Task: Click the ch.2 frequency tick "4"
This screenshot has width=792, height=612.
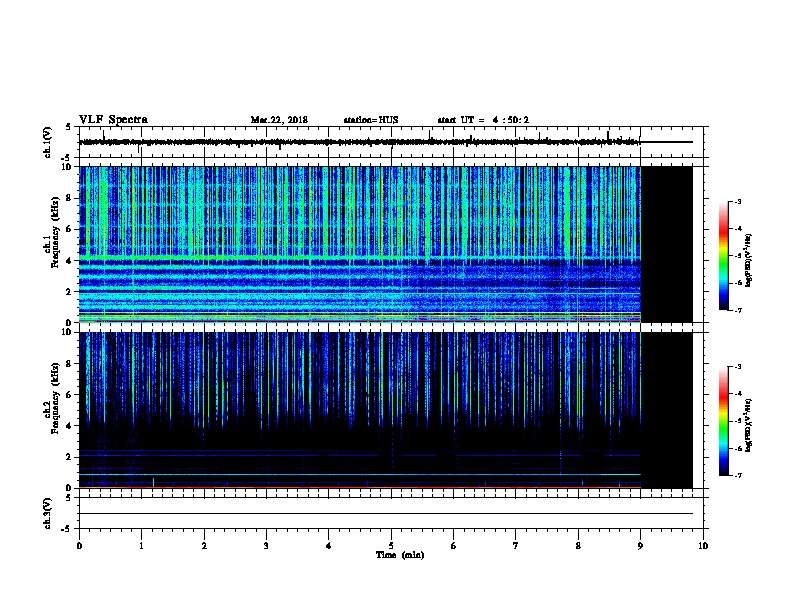Action: pyautogui.click(x=70, y=426)
